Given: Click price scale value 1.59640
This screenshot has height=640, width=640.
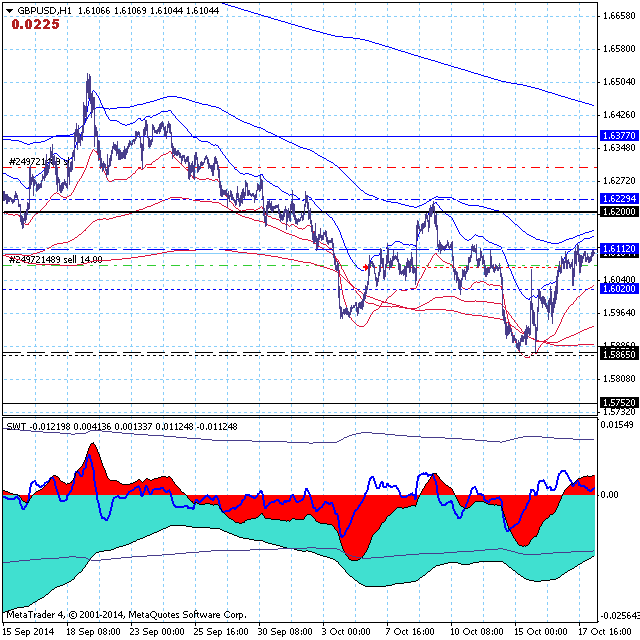Looking at the screenshot, I should pos(619,313).
